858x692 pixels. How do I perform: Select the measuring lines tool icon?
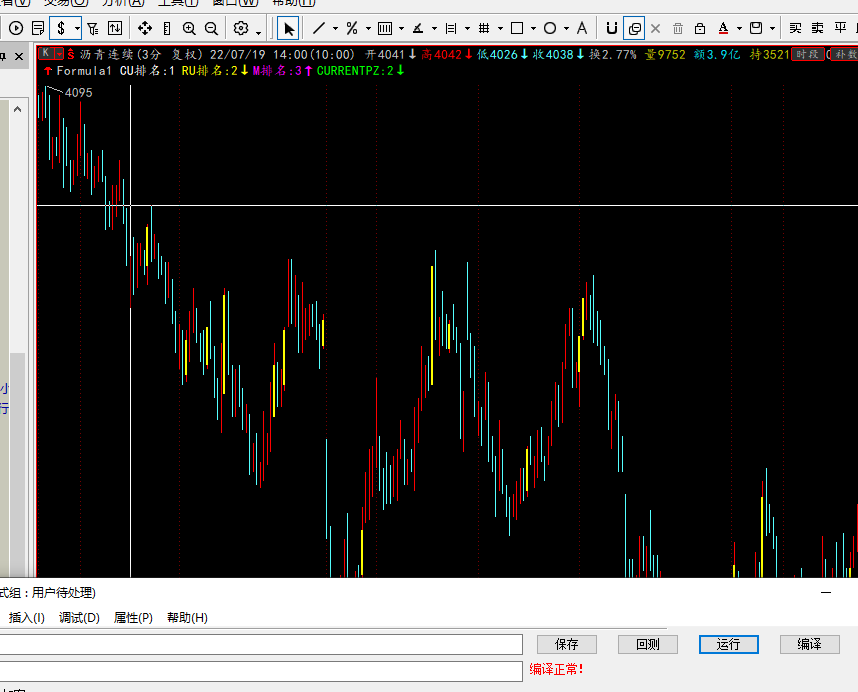click(x=451, y=28)
